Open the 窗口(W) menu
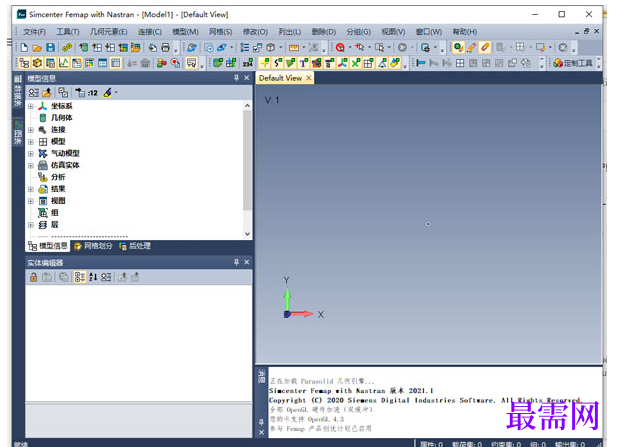 point(429,32)
